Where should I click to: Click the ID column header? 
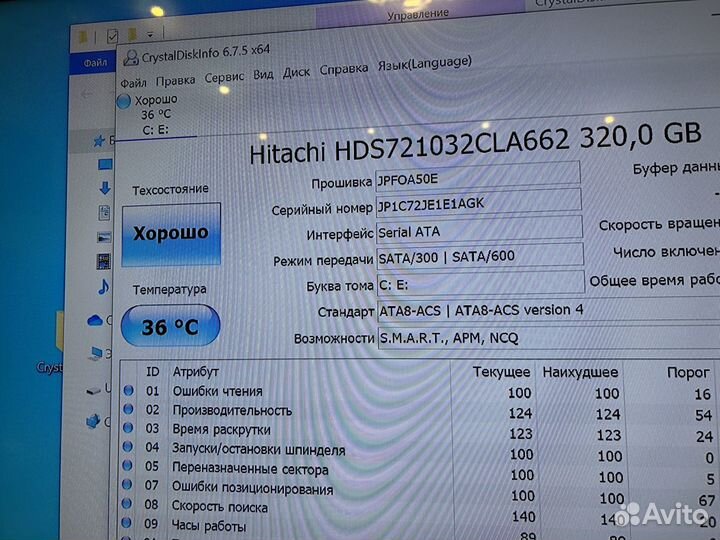tap(152, 371)
